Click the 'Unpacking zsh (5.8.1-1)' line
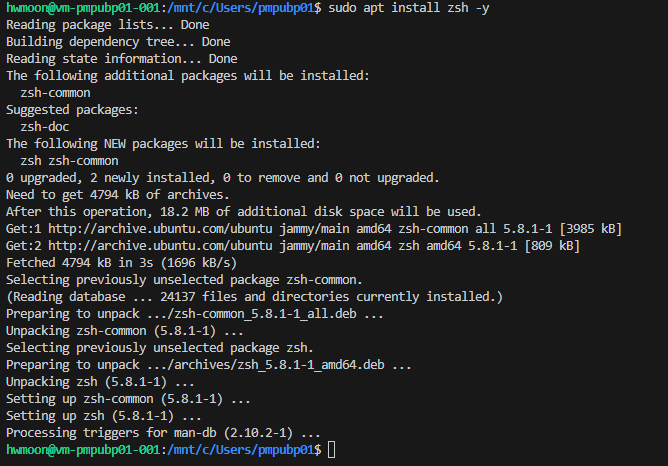The width and height of the screenshot is (668, 466). (100, 382)
